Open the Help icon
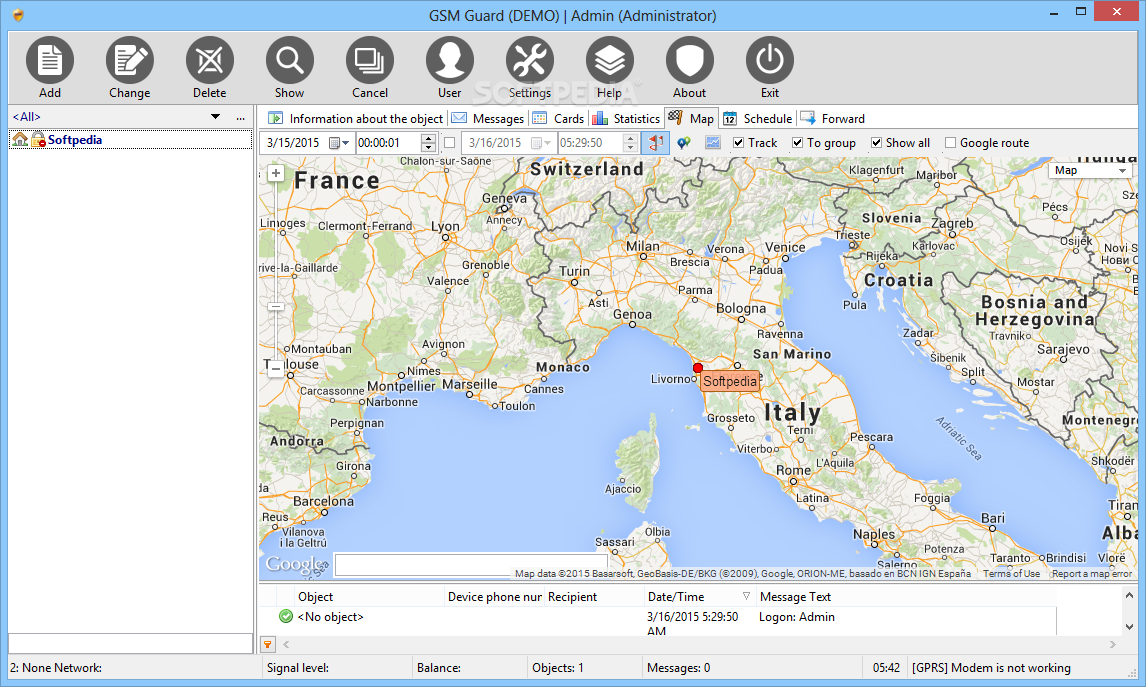This screenshot has width=1146, height=687. 610,60
